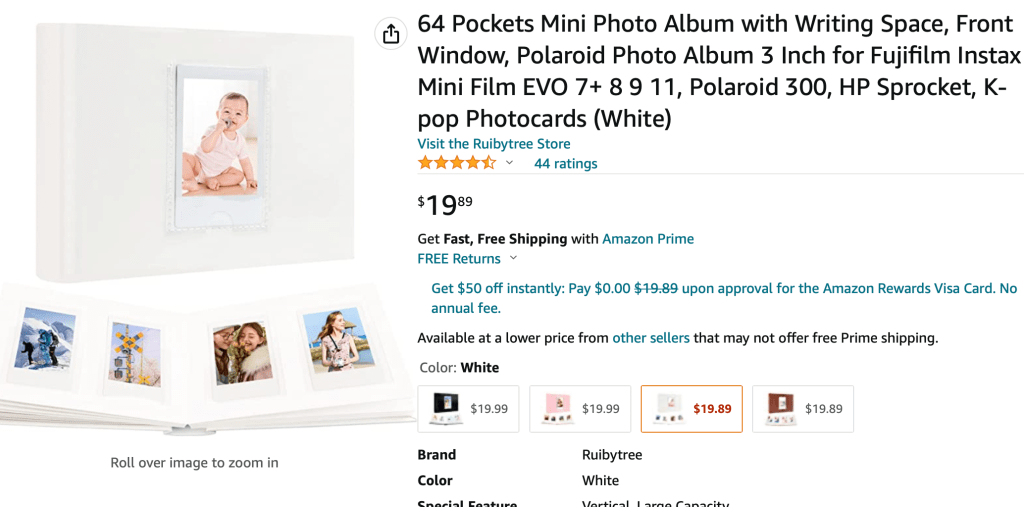Screen dimensions: 1024x507
Task: Select the pink album swatch at $19.99
Action: 580,409
